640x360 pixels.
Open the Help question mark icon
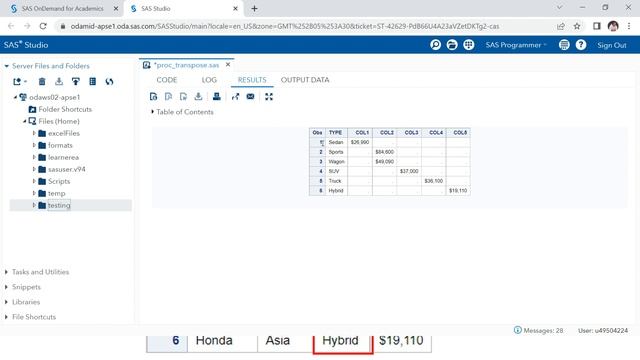click(581, 45)
